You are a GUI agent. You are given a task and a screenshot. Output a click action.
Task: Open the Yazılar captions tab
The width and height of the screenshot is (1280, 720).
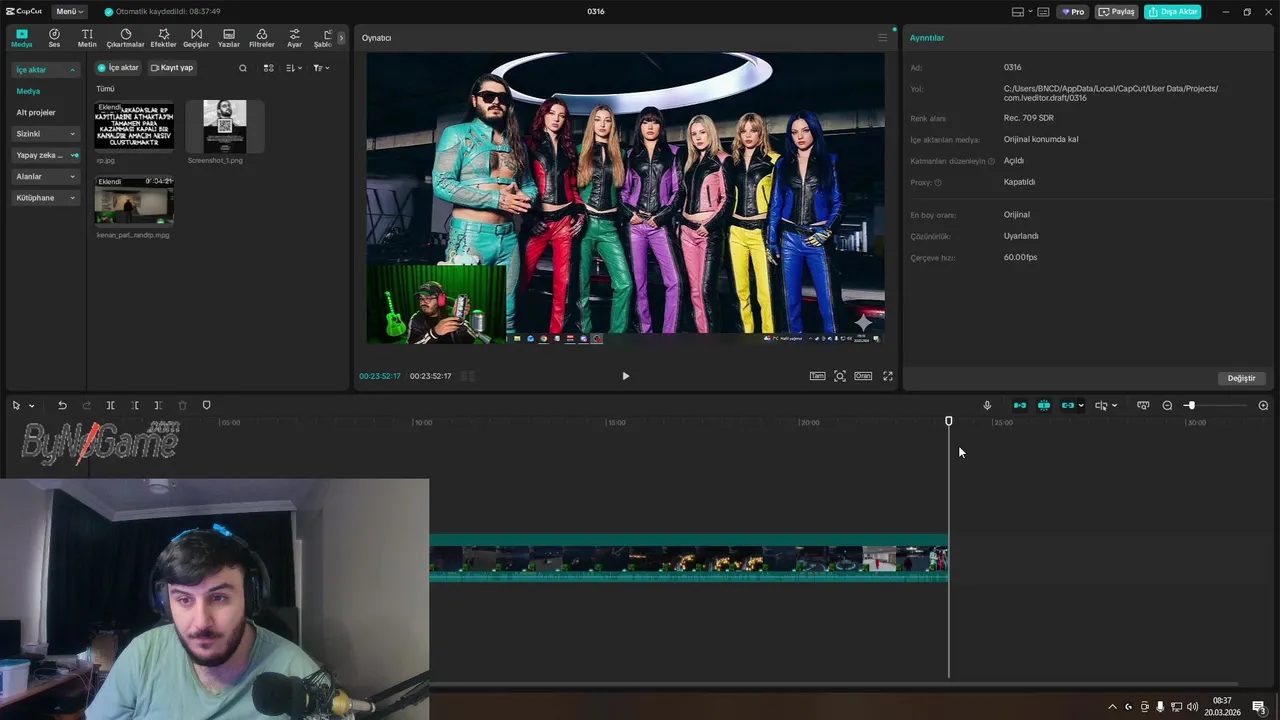pos(229,38)
